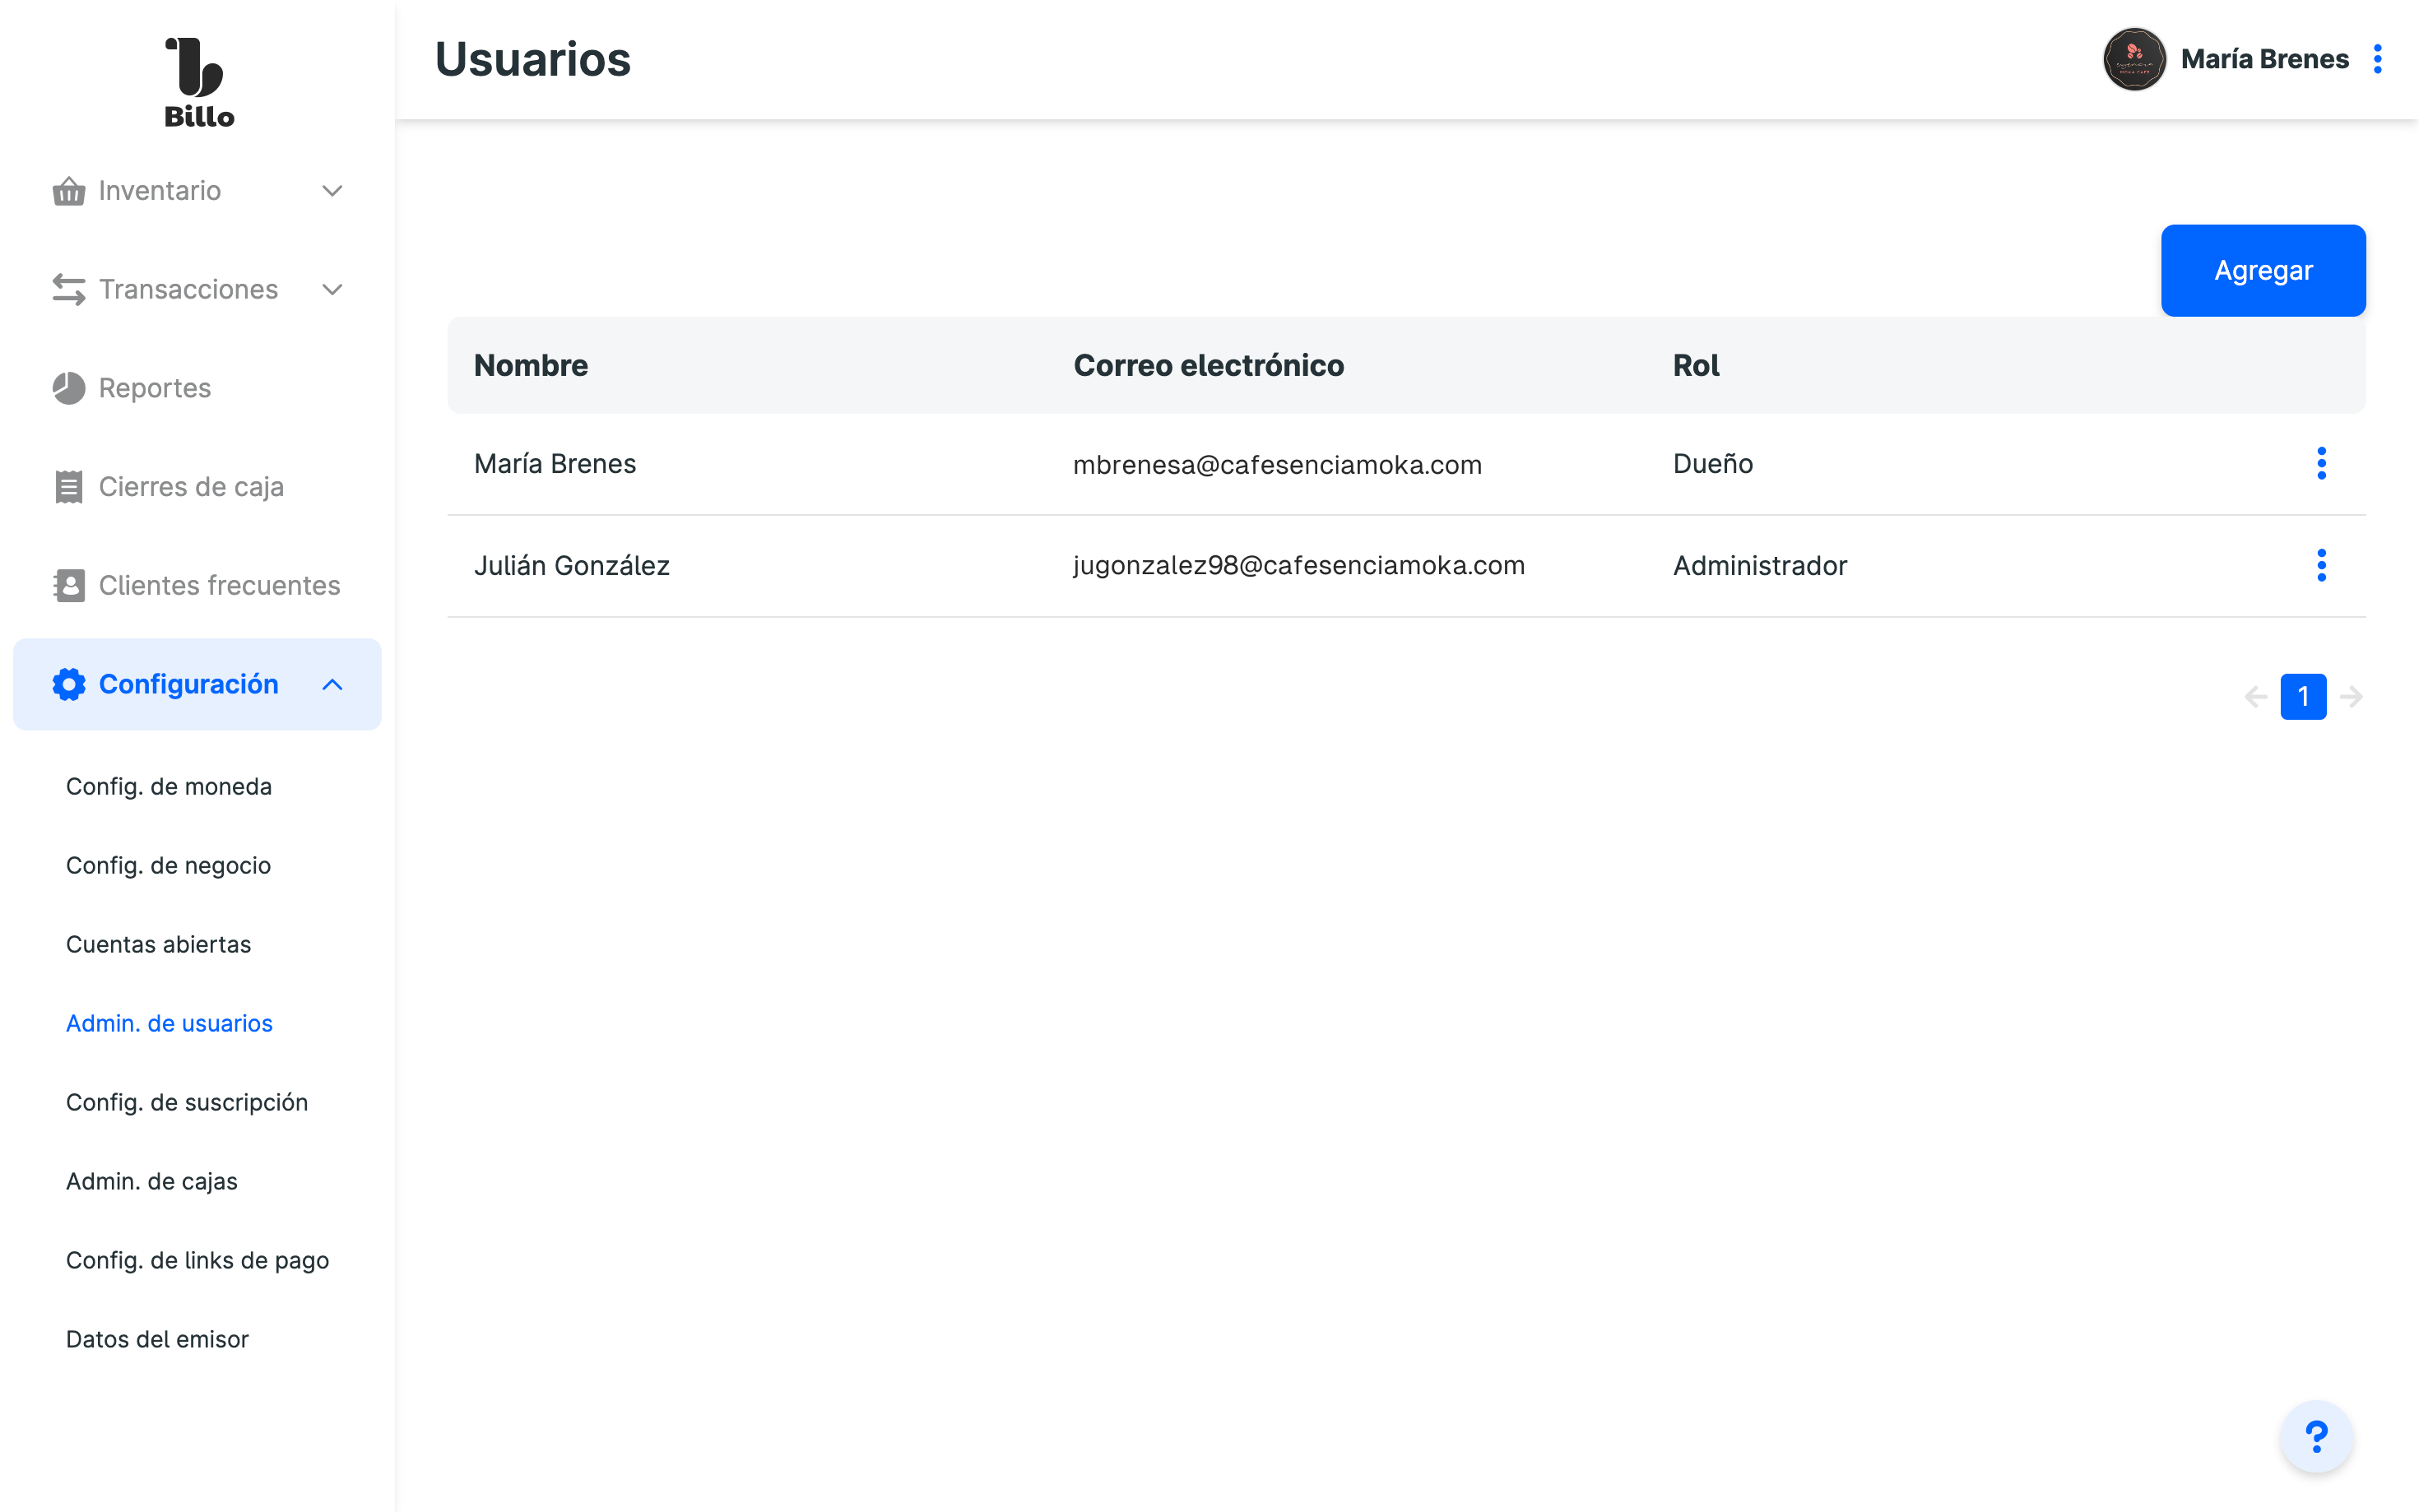The height and width of the screenshot is (1512, 2419).
Task: Click the Cierres de caja receipt icon
Action: (x=68, y=487)
